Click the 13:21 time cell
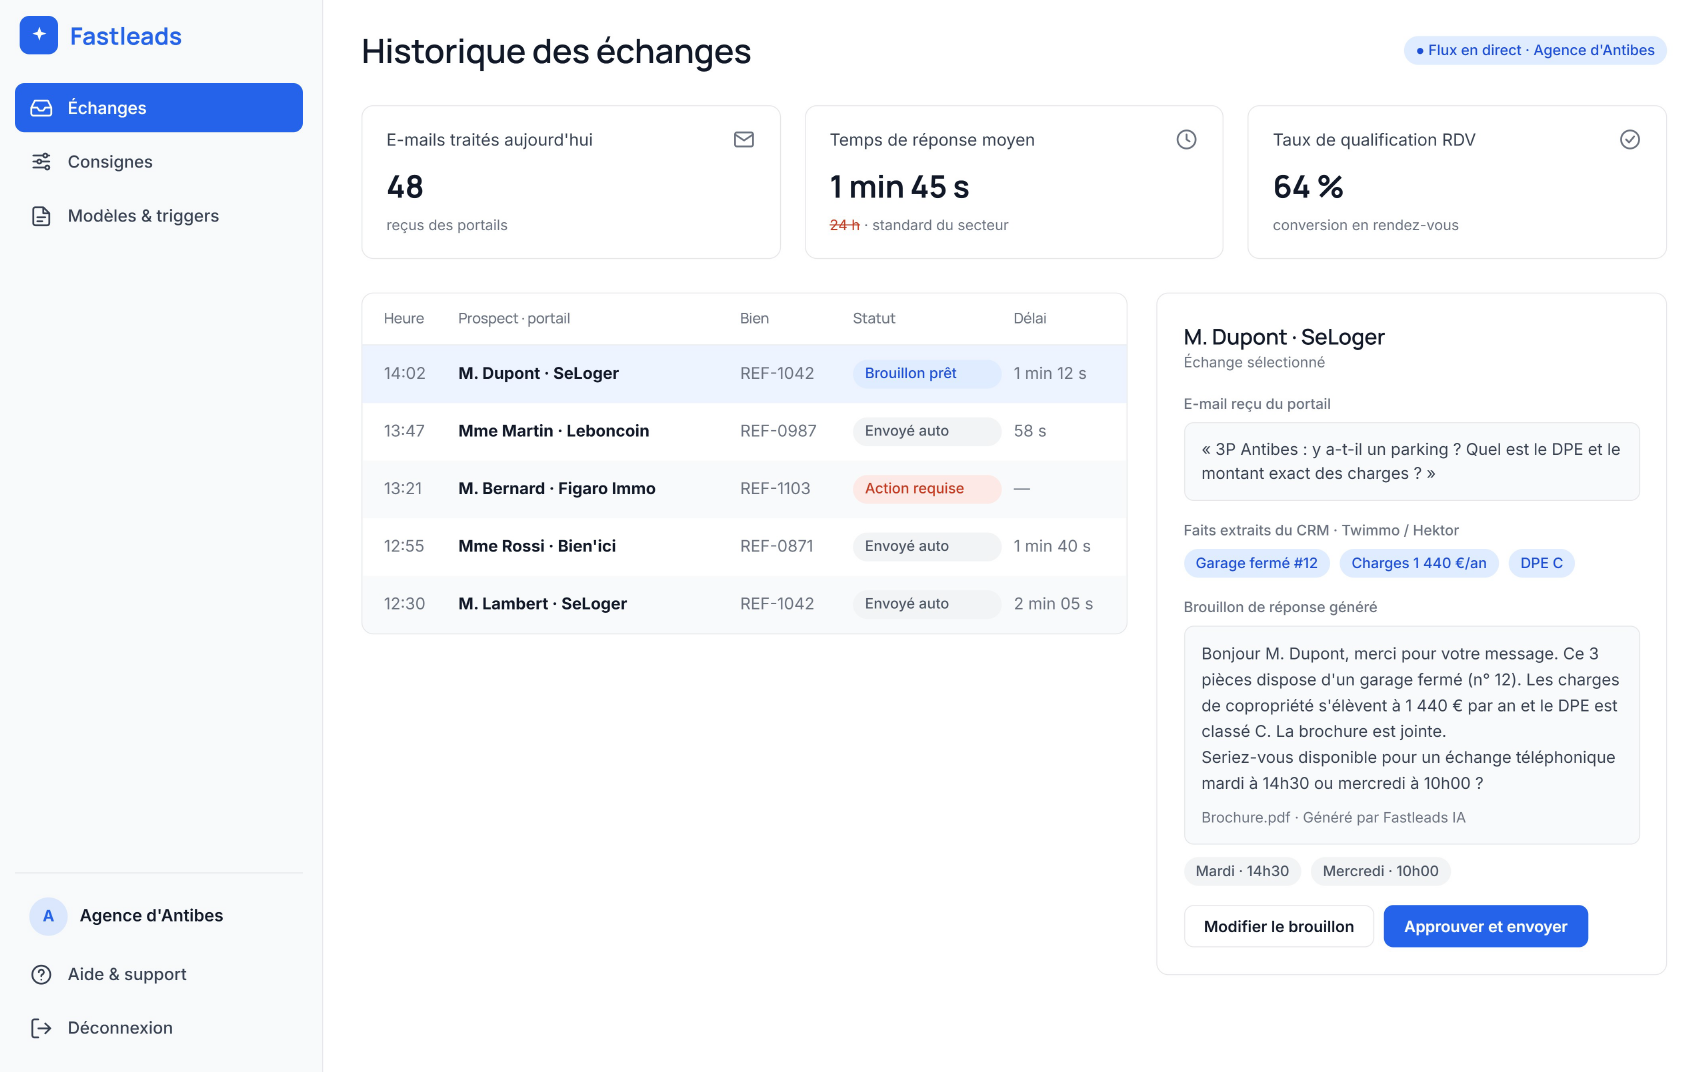This screenshot has width=1705, height=1072. [x=403, y=488]
